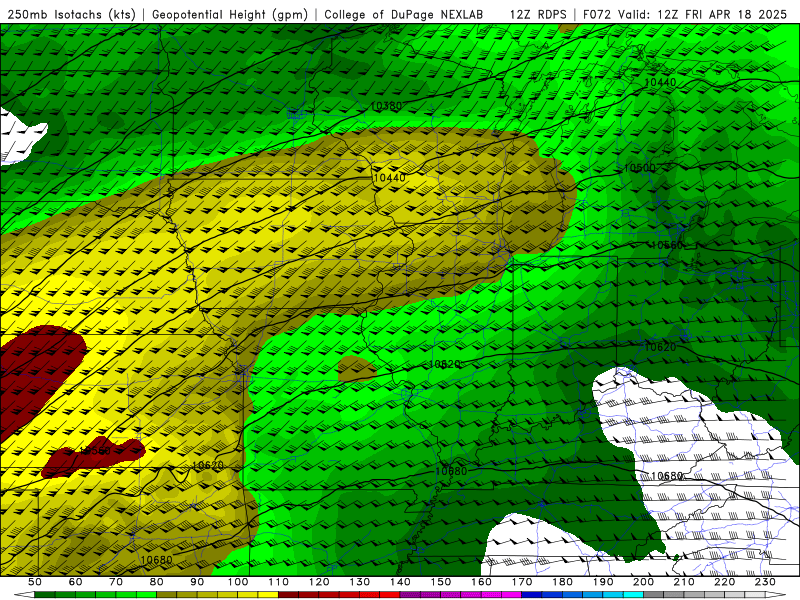Click the colorbar label 220
Screen dimensions: 800x600
pos(724,582)
